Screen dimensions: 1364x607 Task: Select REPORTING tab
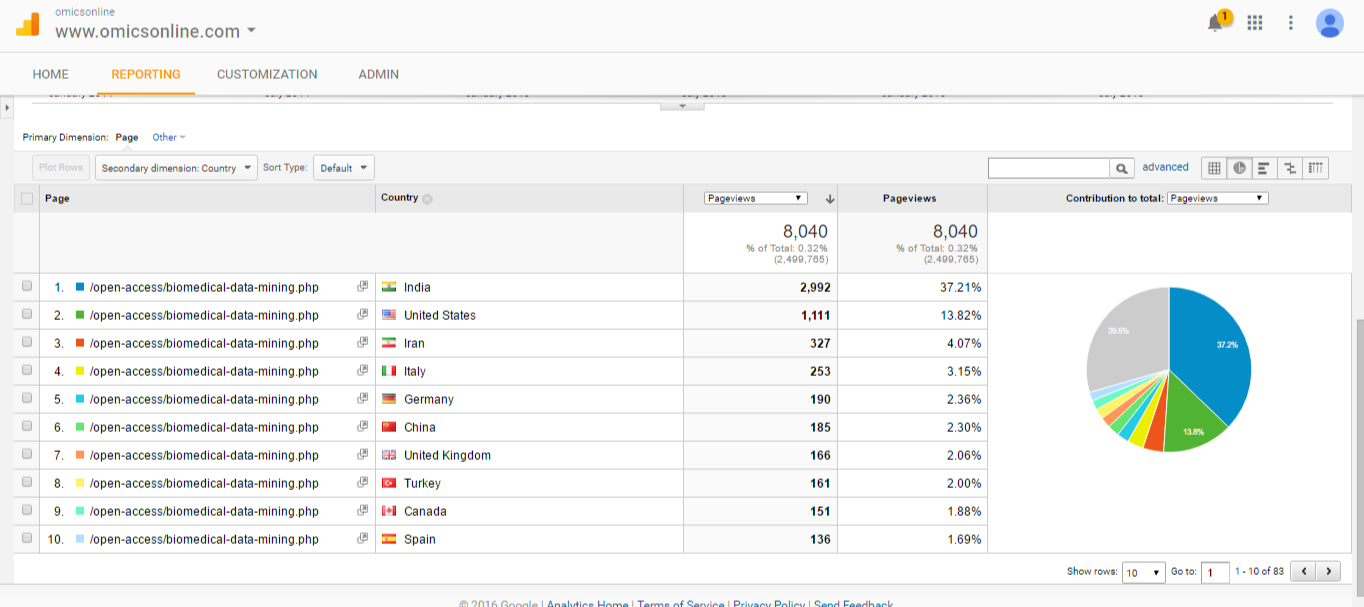coord(146,74)
